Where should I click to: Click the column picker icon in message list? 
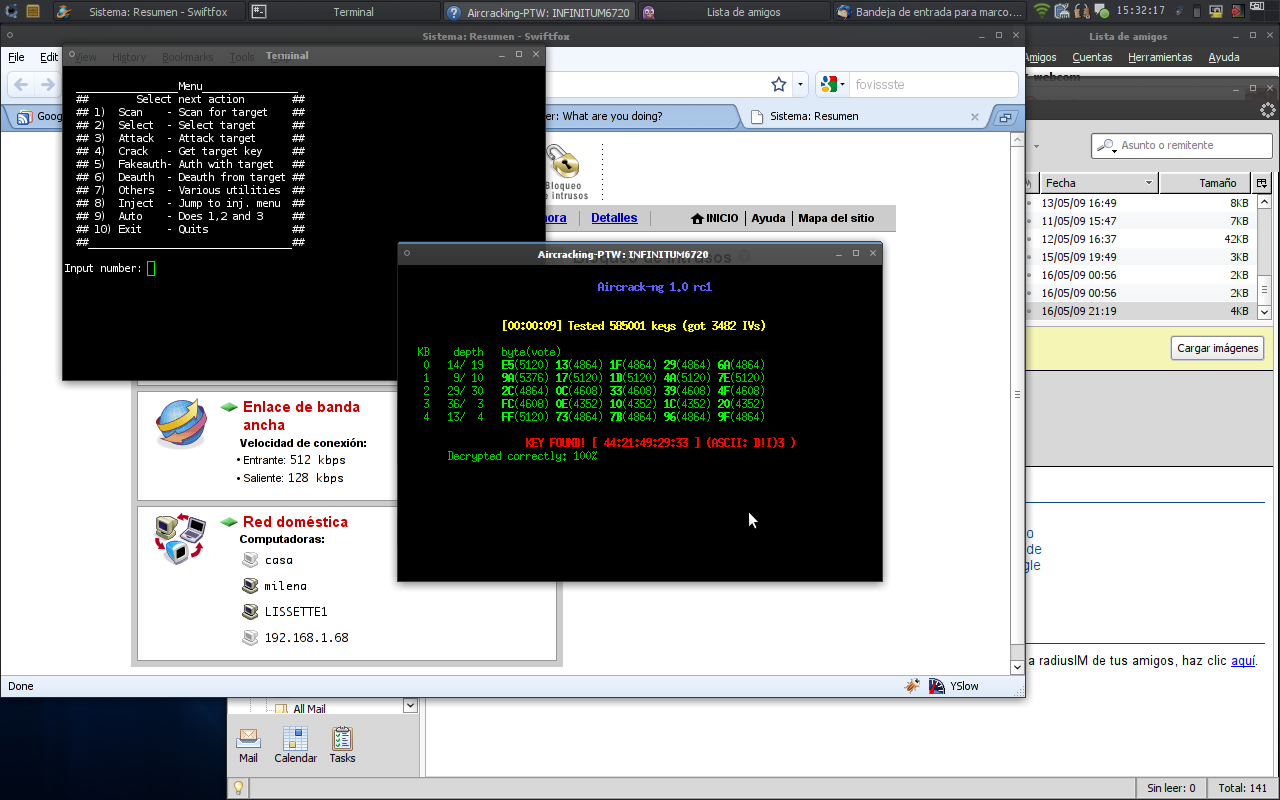1262,183
